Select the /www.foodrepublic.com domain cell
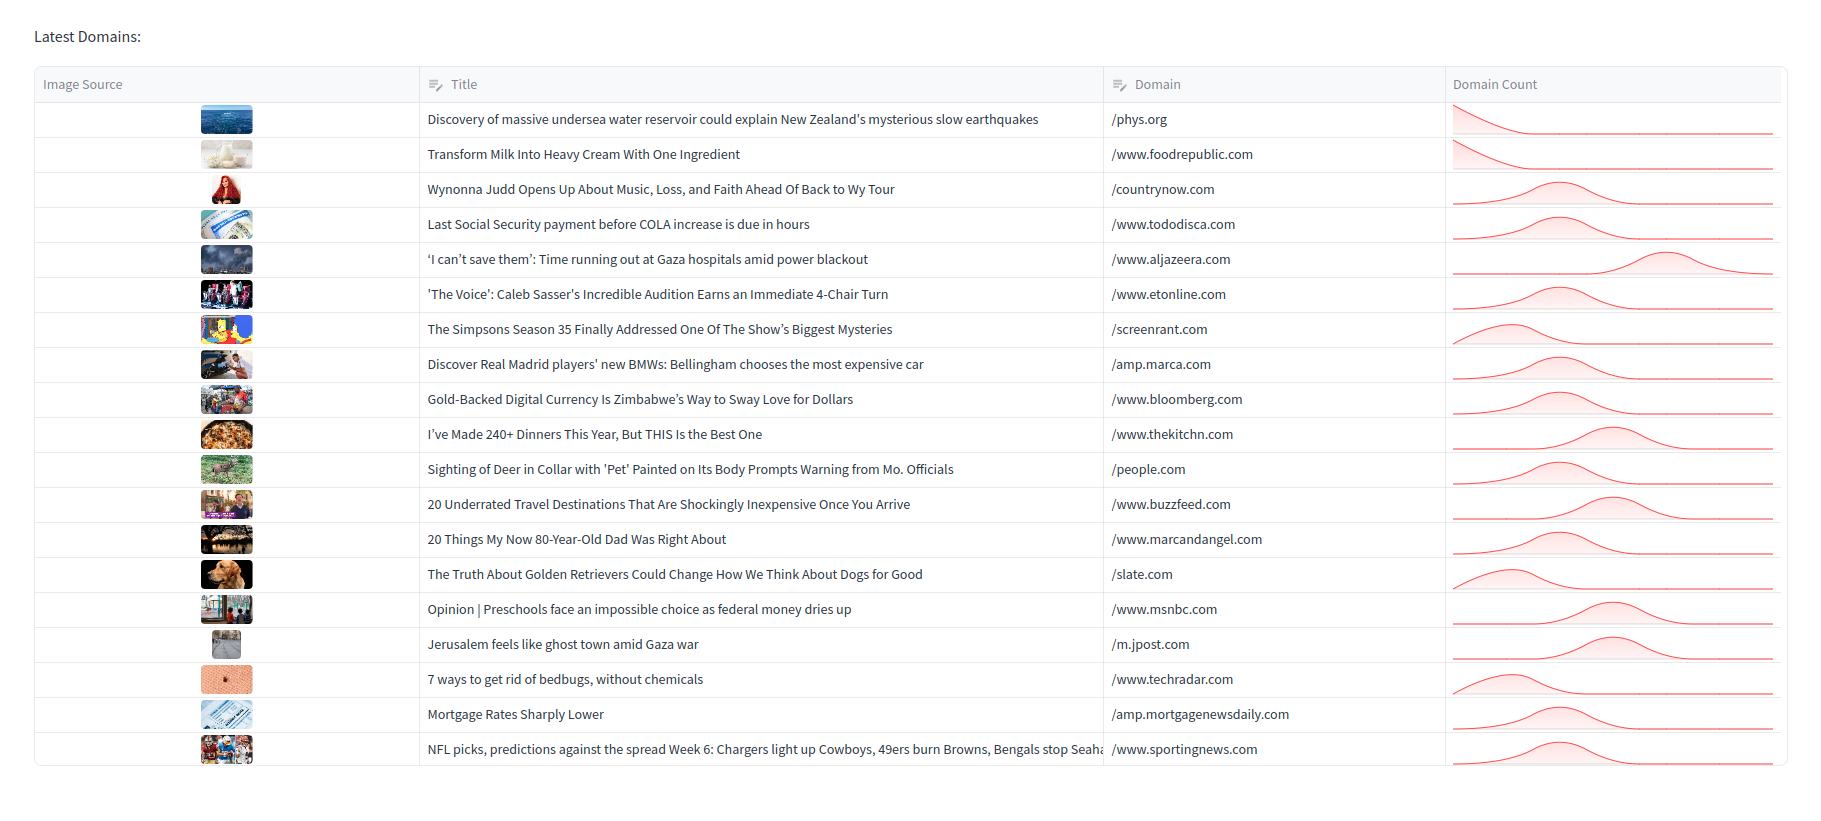 [x=1274, y=155]
